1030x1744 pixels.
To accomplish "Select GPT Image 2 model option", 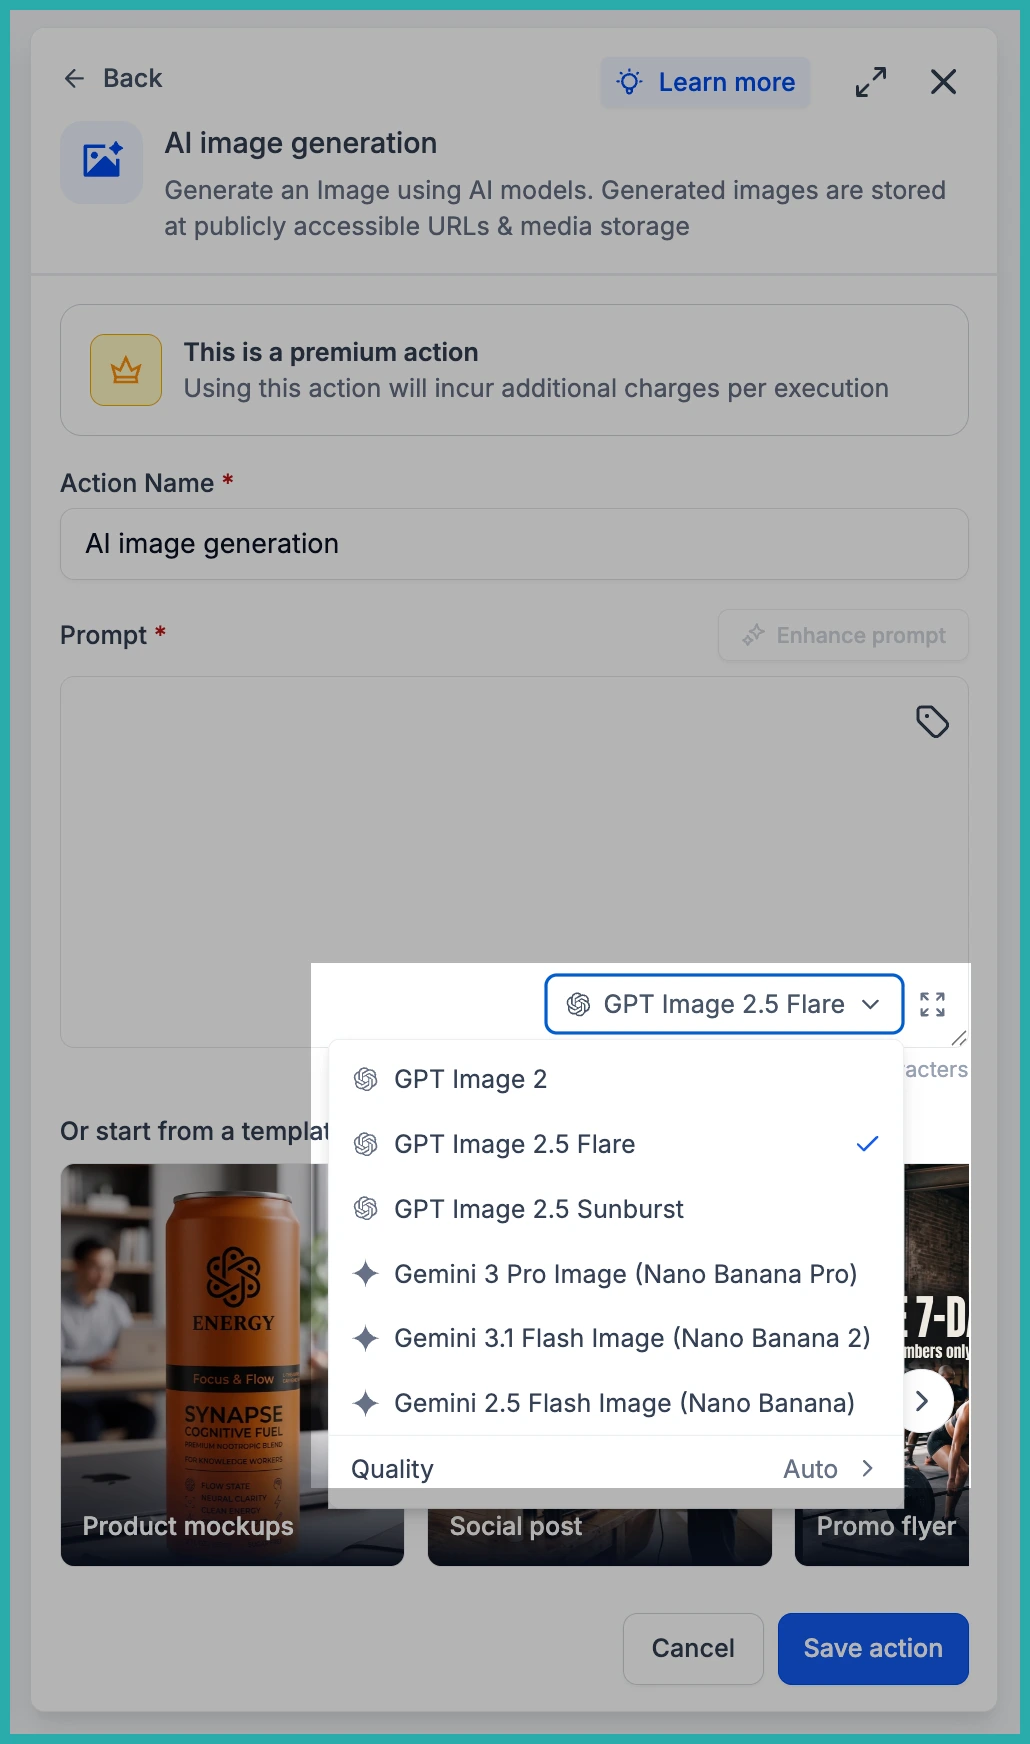I will (616, 1079).
